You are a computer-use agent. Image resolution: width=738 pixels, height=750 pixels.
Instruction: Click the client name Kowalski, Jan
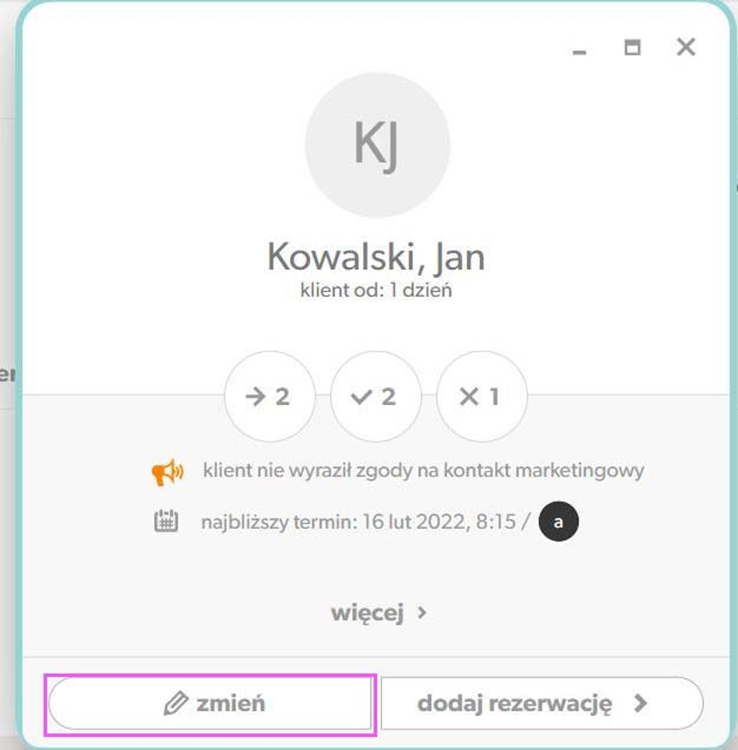(376, 257)
